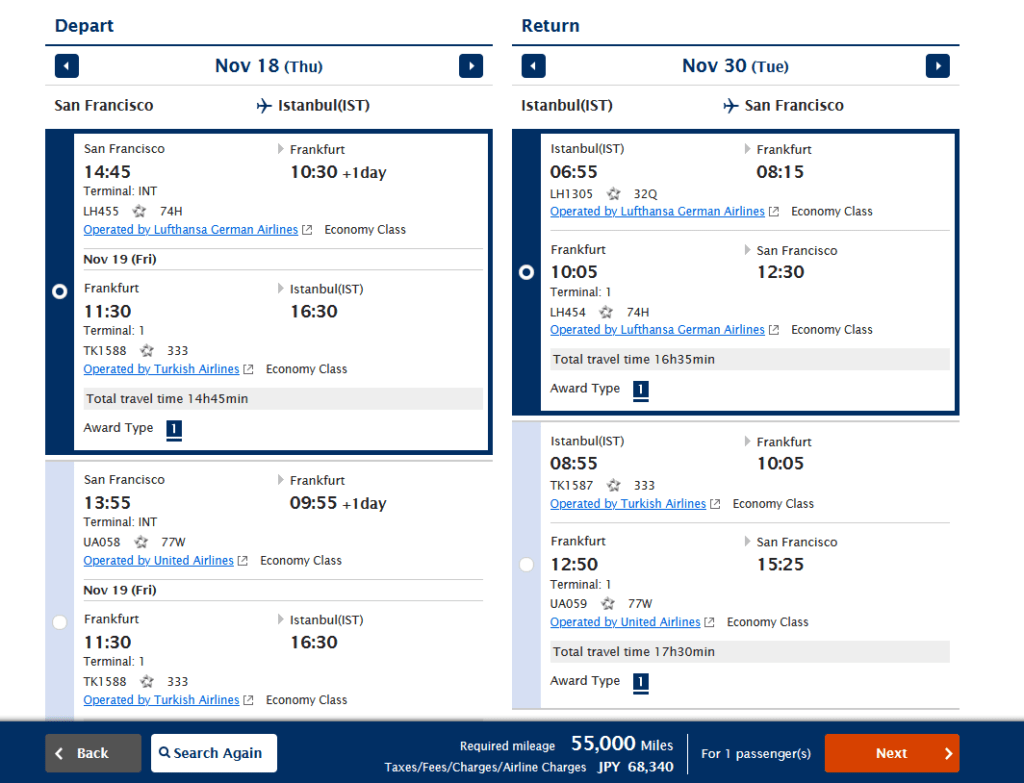Go back one day from Nov 30 return date
This screenshot has height=783, width=1024.
point(533,65)
